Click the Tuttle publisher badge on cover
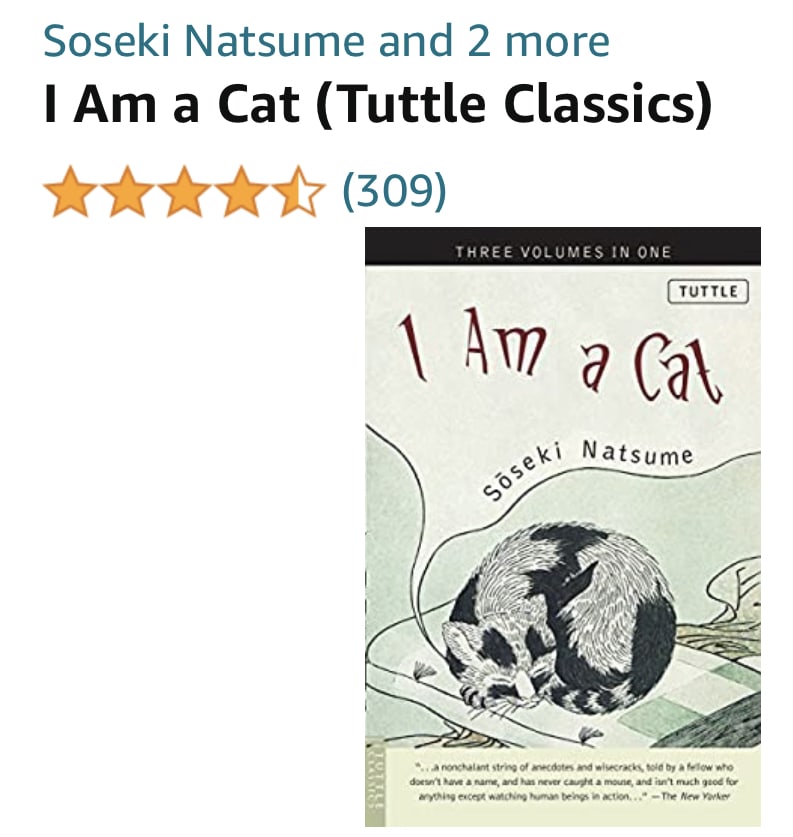 click(708, 291)
